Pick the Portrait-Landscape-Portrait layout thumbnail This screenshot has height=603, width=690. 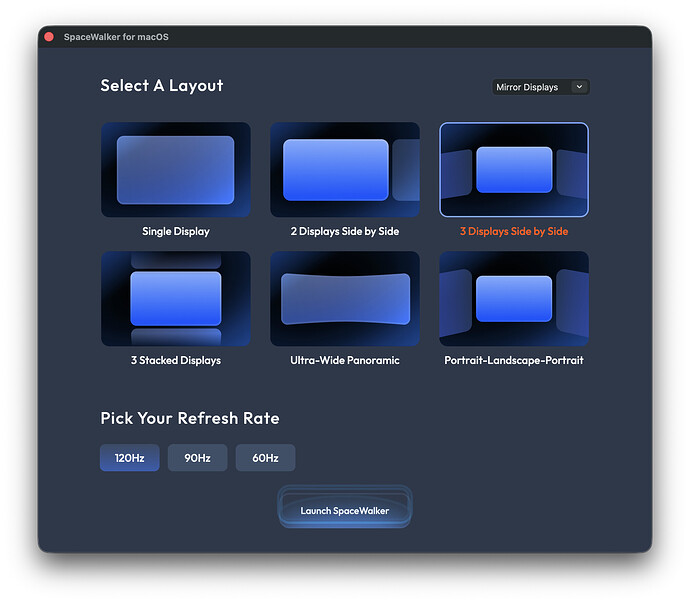pos(514,298)
